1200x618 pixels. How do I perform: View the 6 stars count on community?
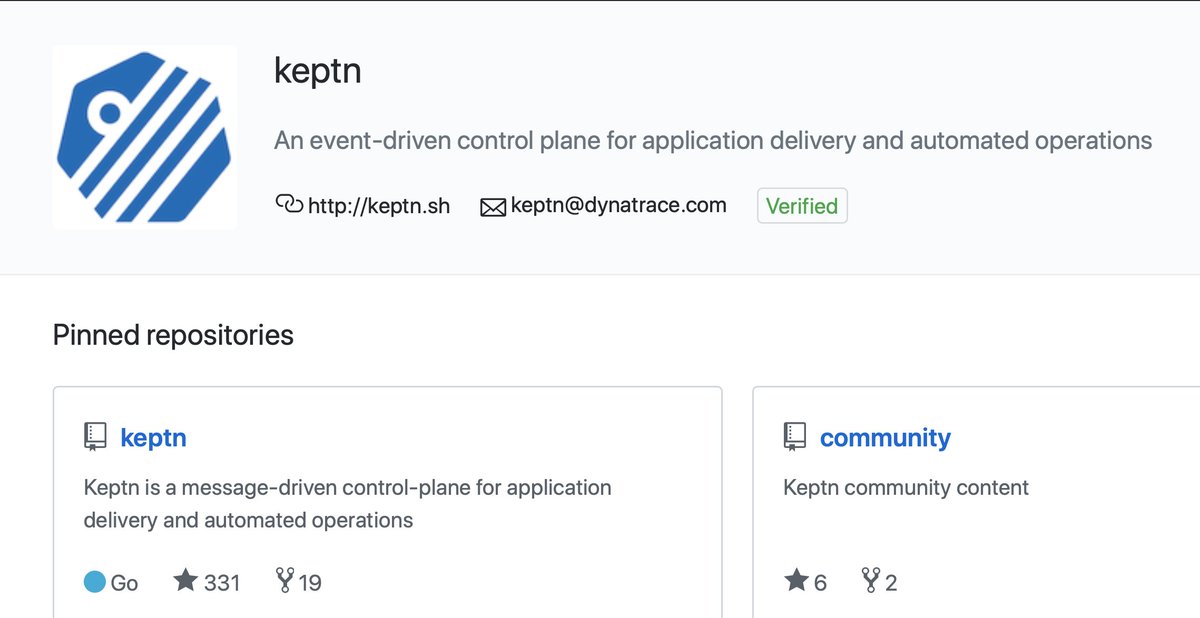pos(821,582)
